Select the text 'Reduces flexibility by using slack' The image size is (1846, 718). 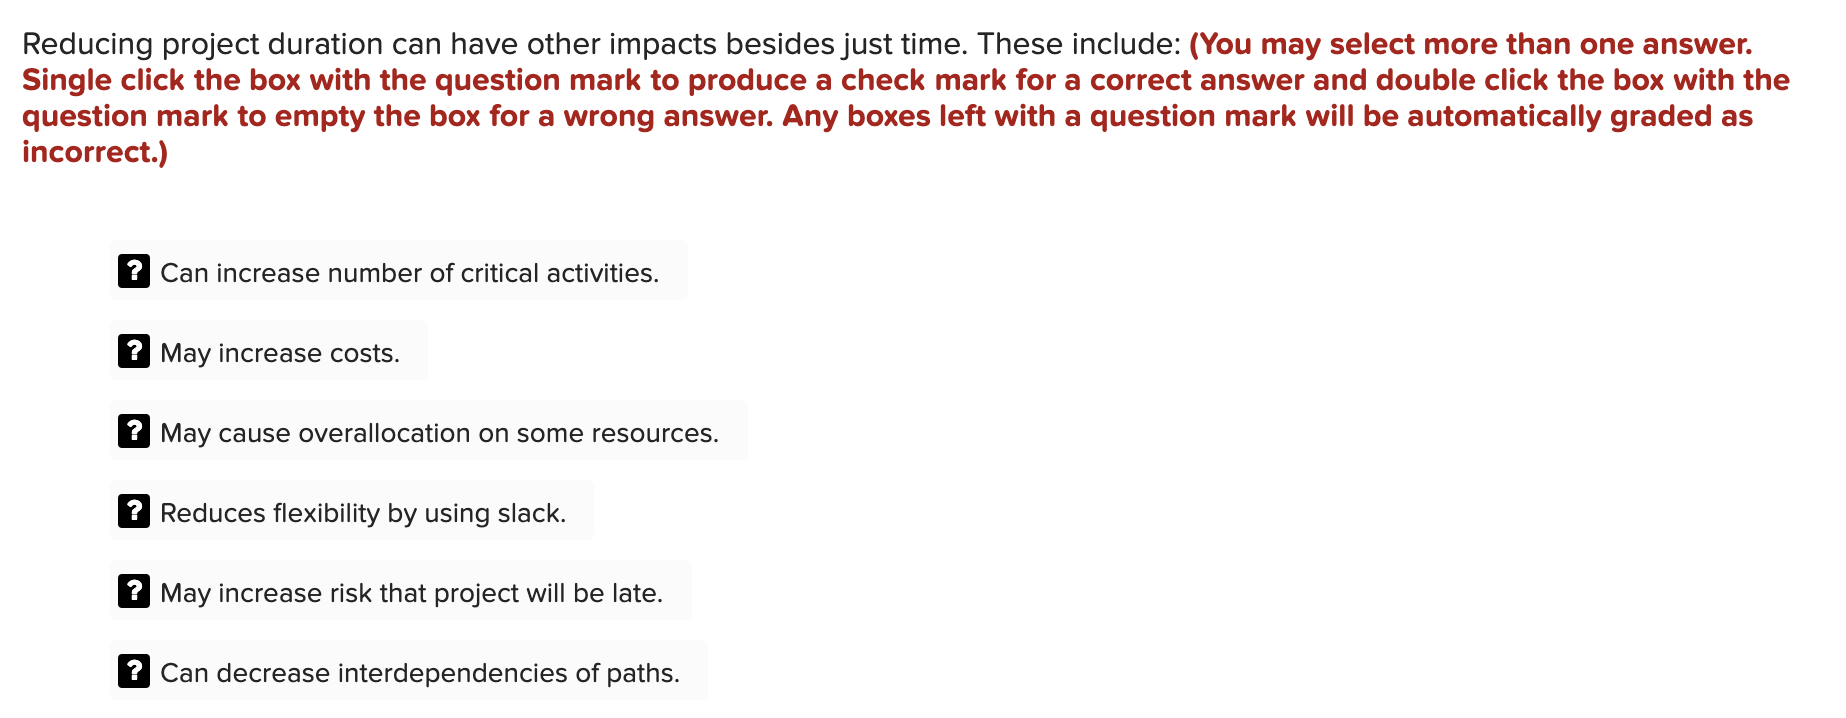pos(362,512)
